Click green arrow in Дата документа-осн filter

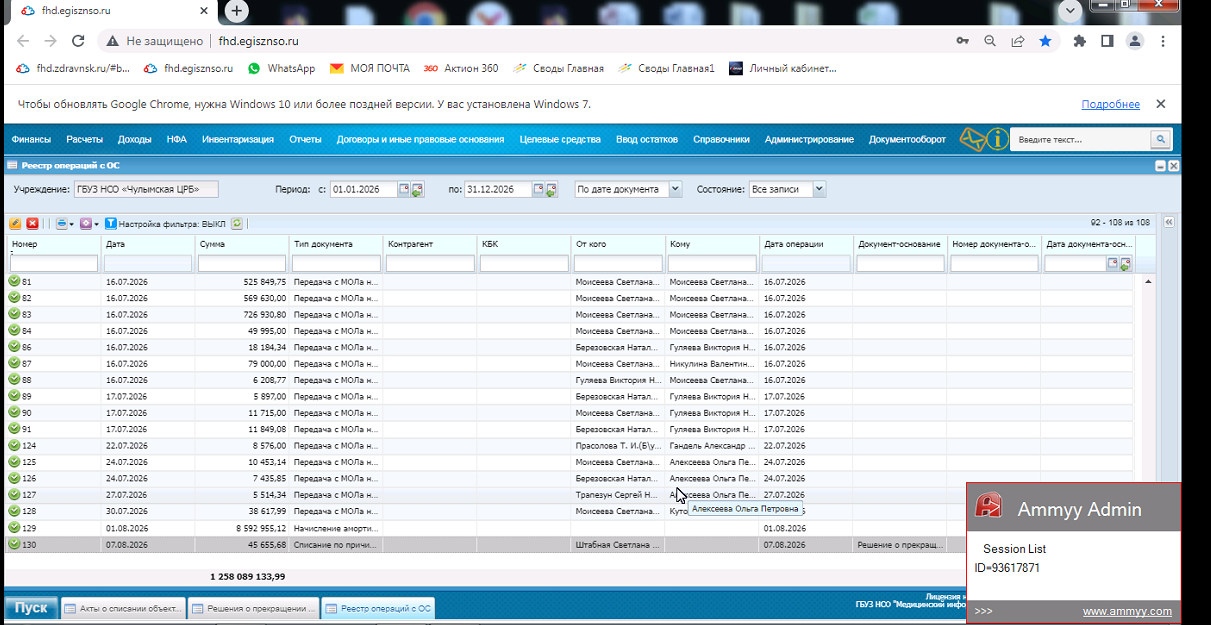tap(1125, 264)
